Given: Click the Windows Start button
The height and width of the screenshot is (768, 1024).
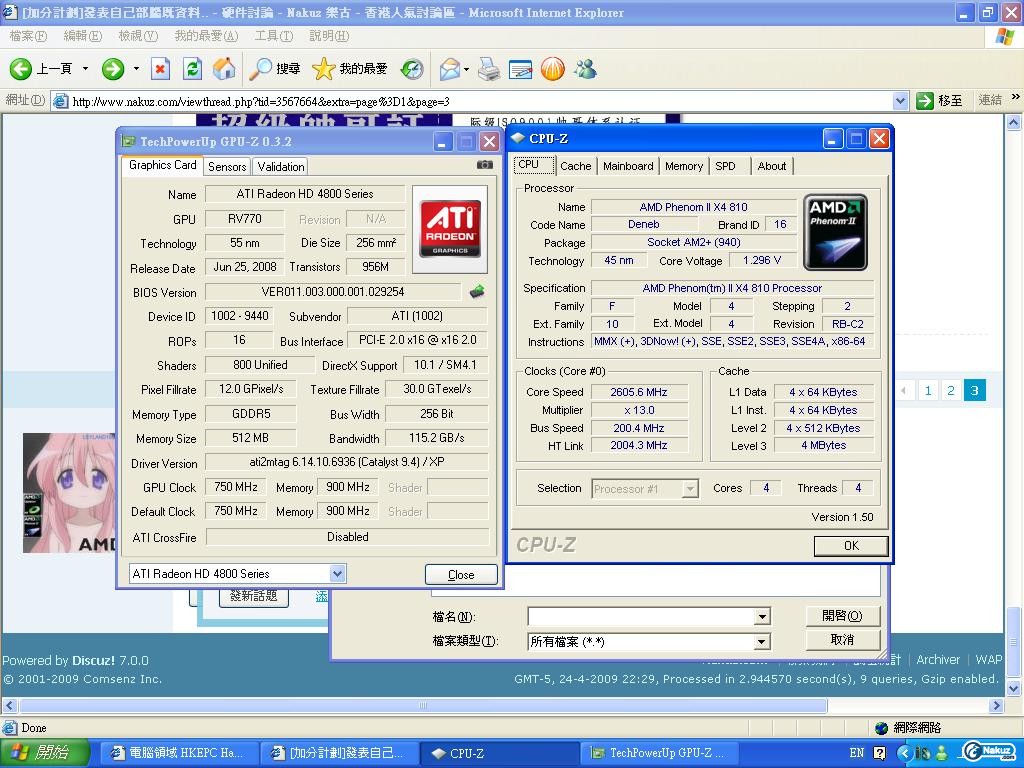Looking at the screenshot, I should click(44, 753).
